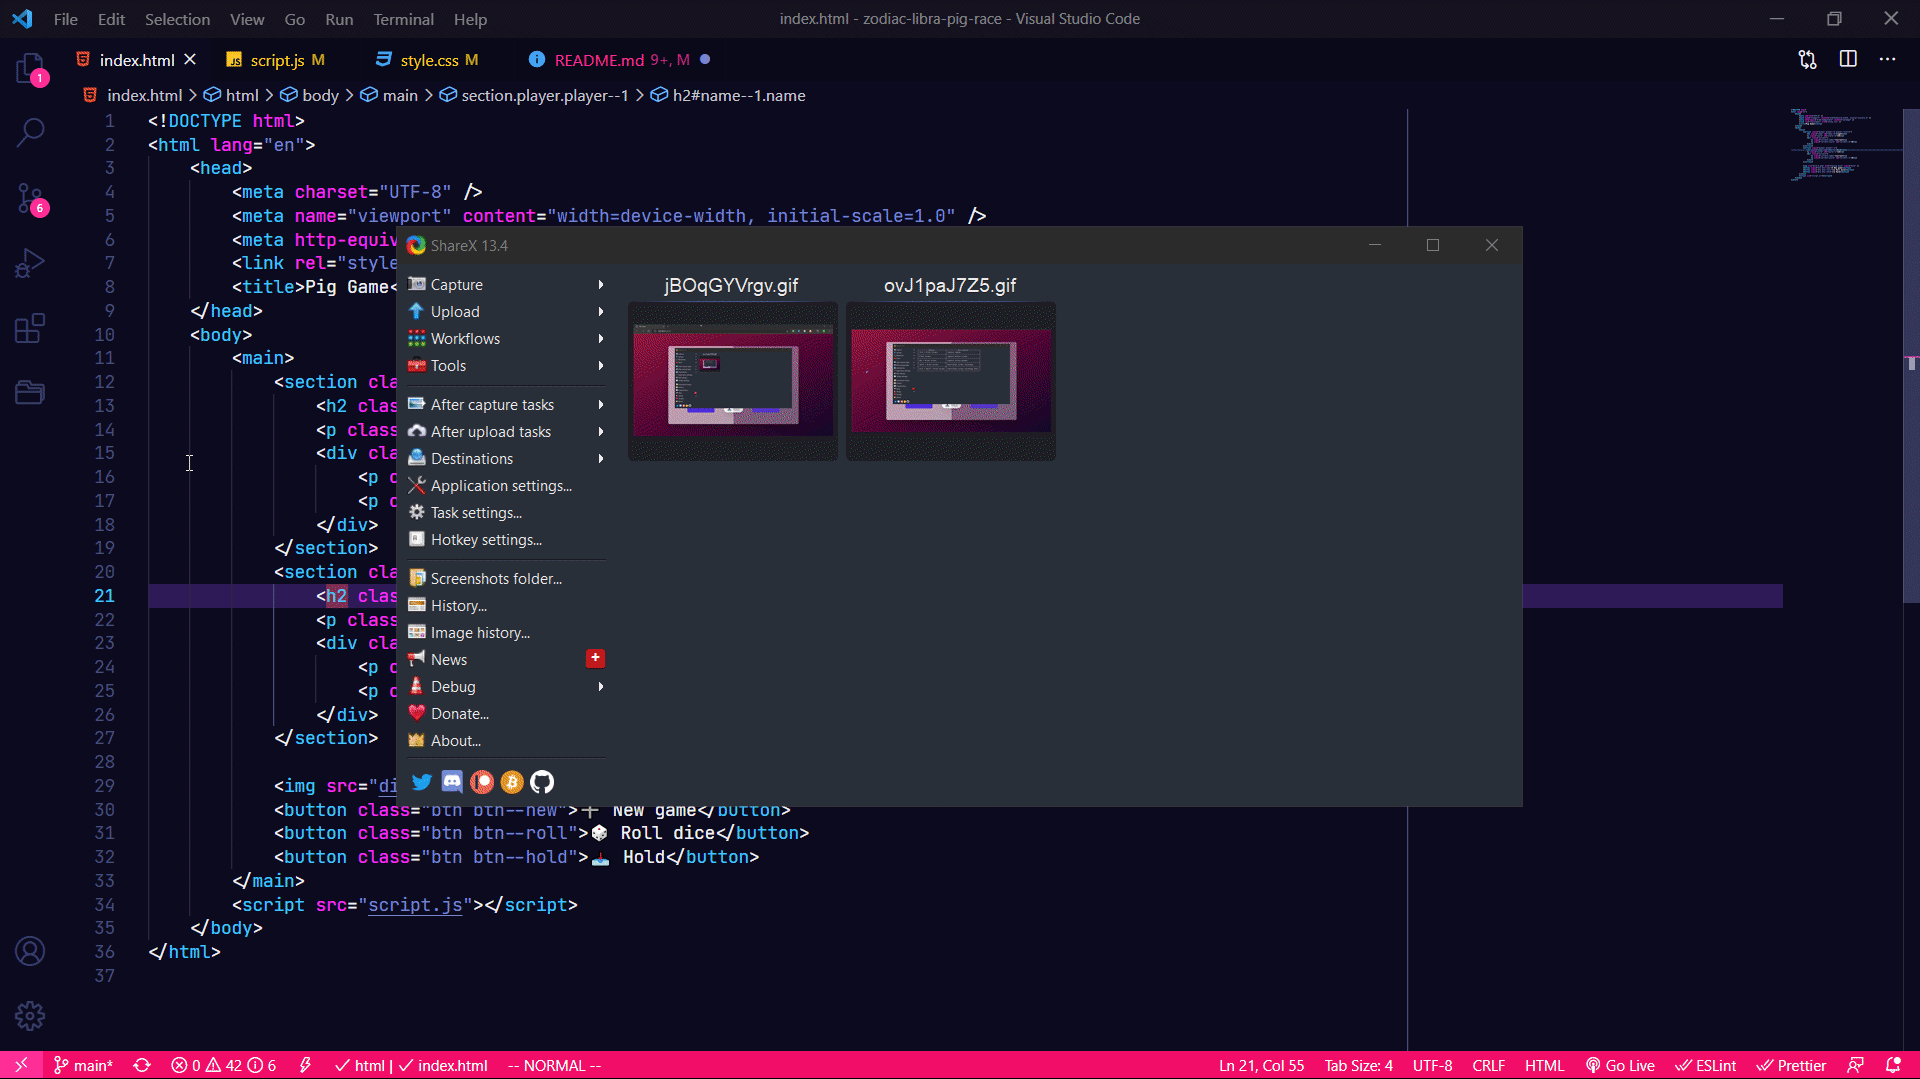Open ShareX Discord icon
The image size is (1920, 1079).
click(452, 782)
